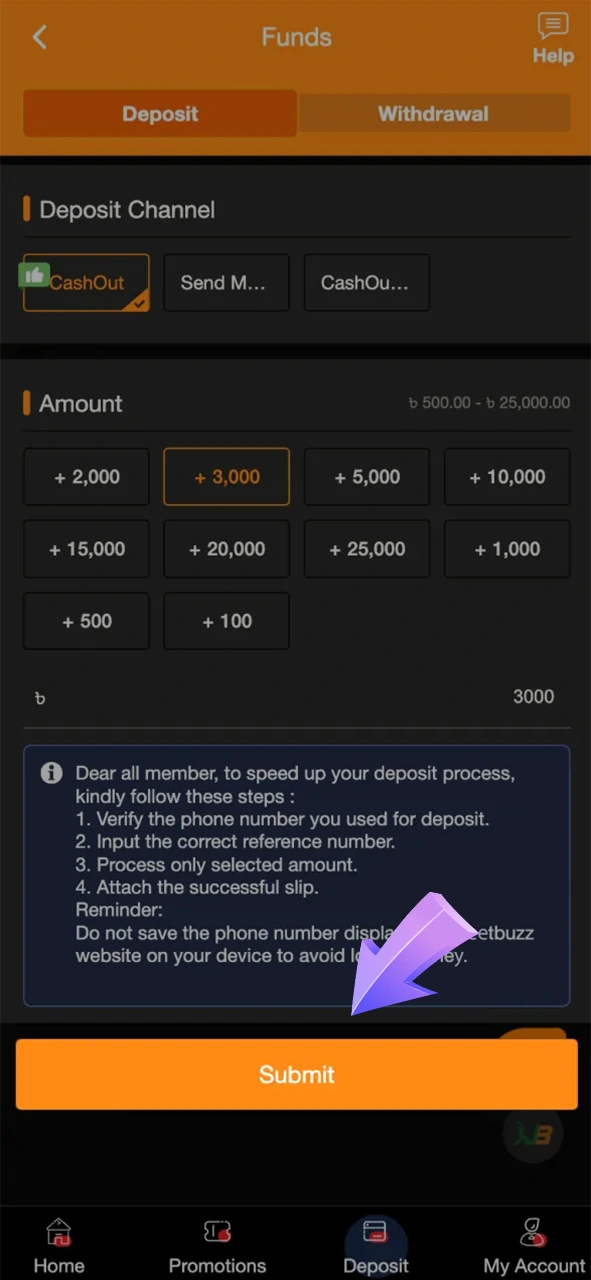The width and height of the screenshot is (591, 1280).
Task: Choose the +25,000 quick amount
Action: pos(366,549)
